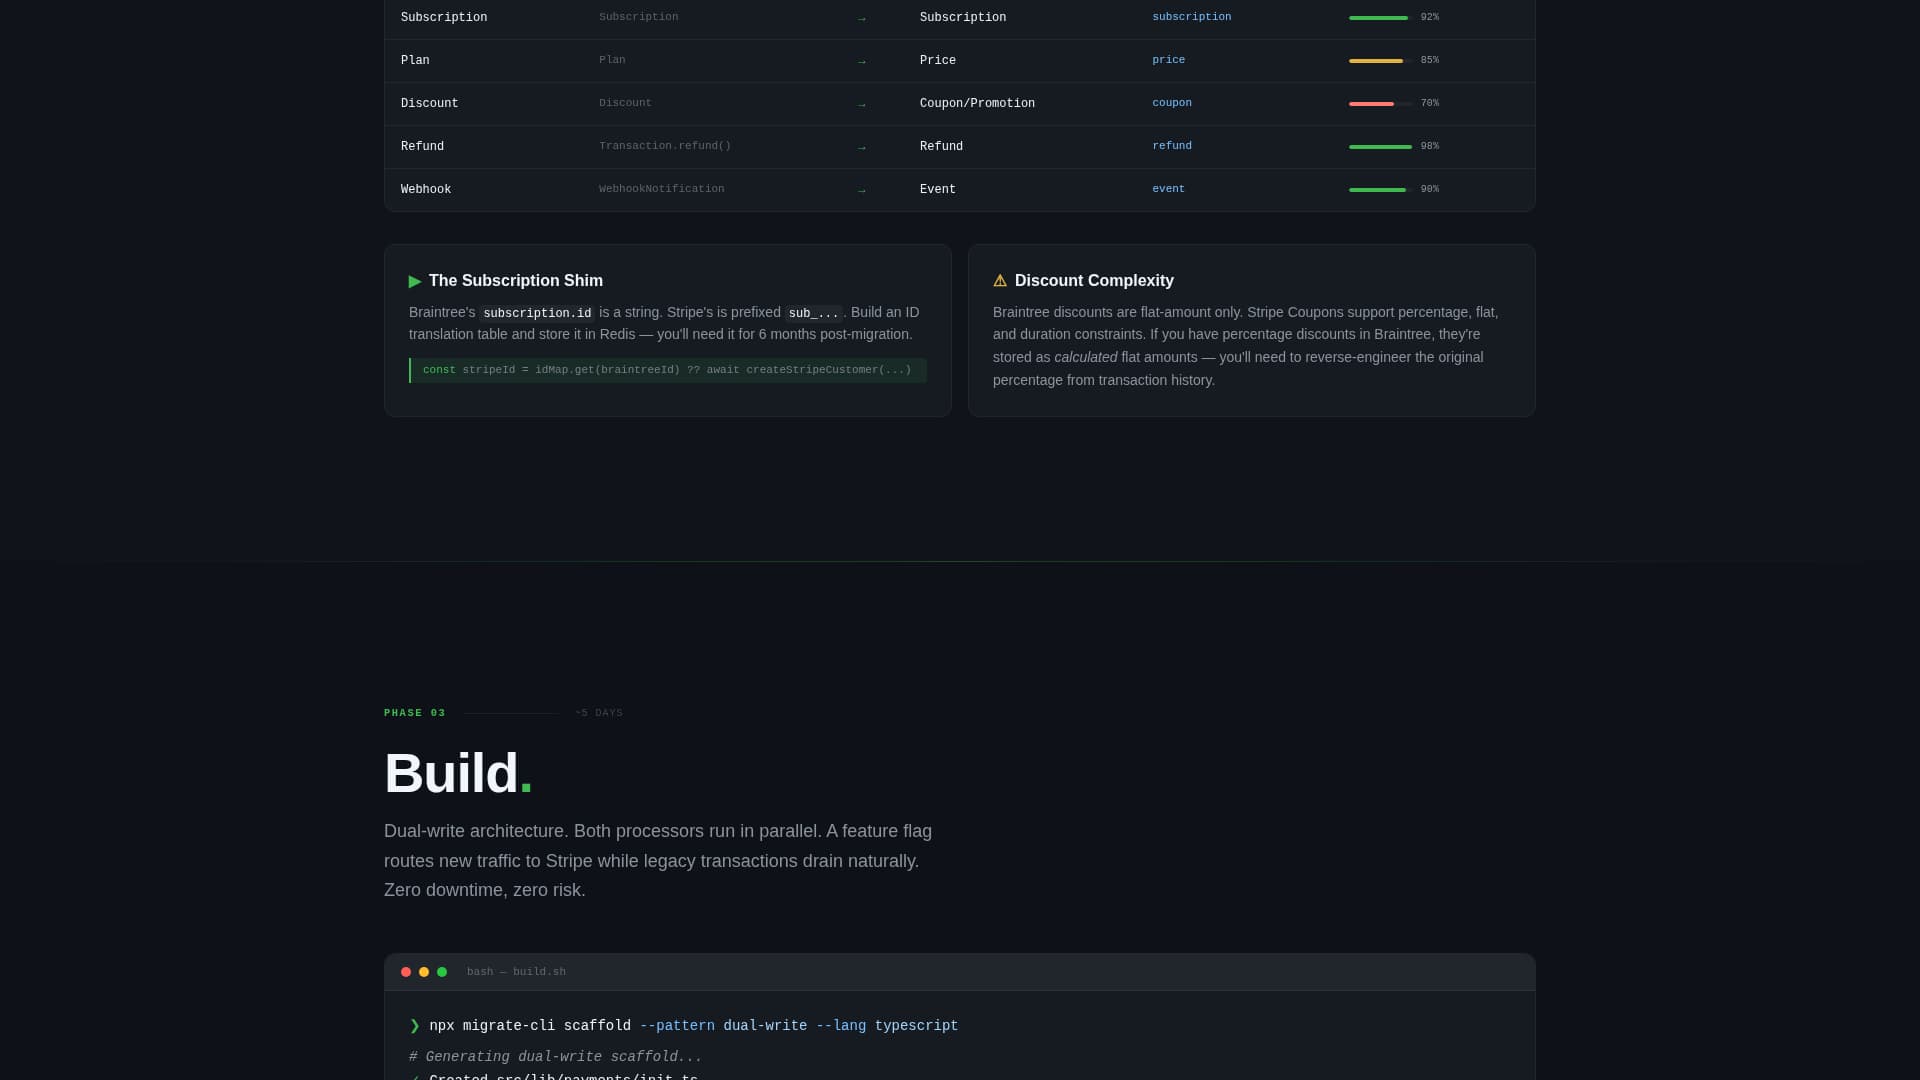
Task: Click the 'WebhookNotification' Braintree cell
Action: (662, 189)
